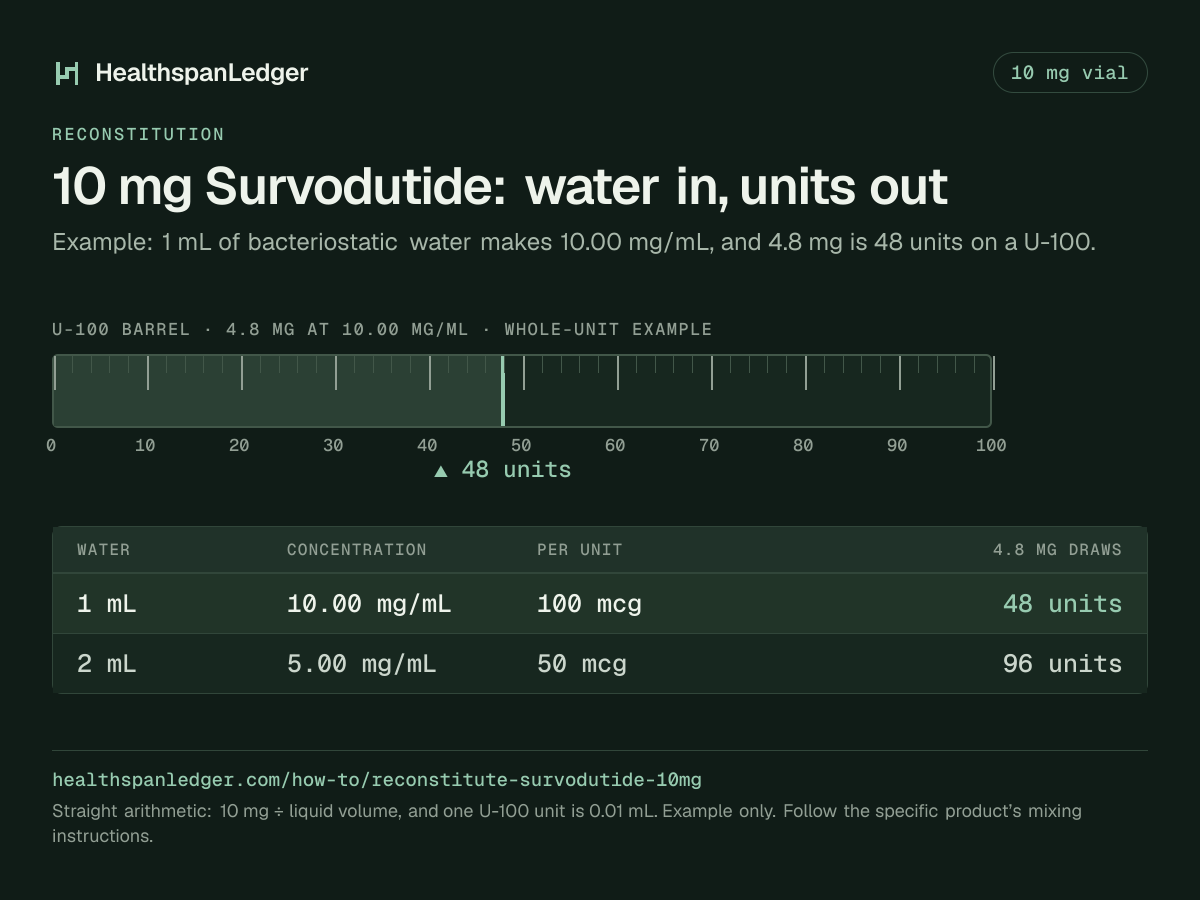The image size is (1200, 900).
Task: Select the 2 mL water cell
Action: [x=107, y=664]
